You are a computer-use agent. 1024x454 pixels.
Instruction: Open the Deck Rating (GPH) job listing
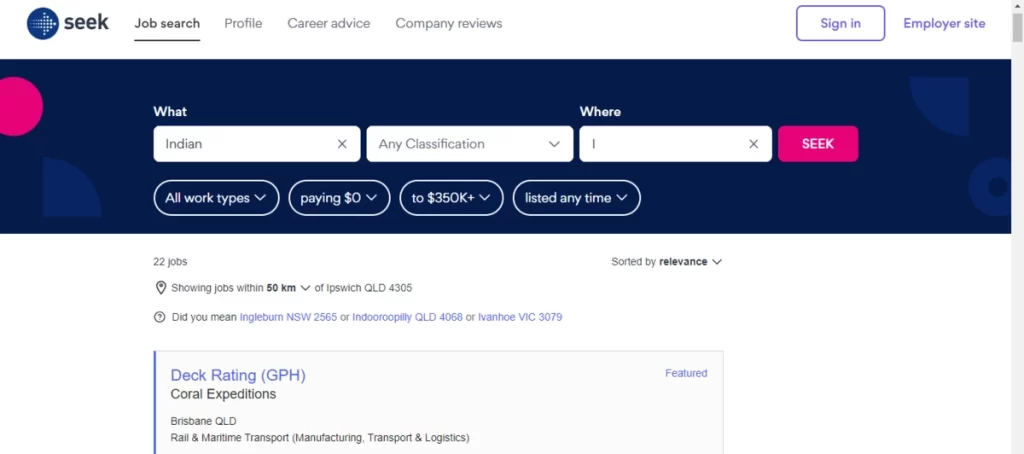click(238, 375)
